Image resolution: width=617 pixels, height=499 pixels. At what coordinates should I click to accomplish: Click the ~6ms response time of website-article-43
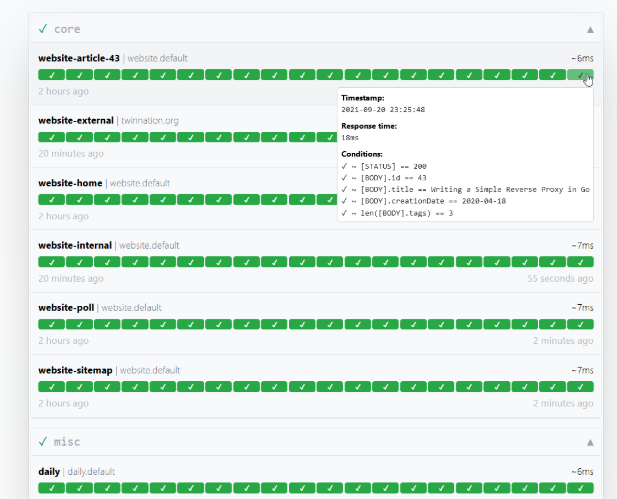(582, 58)
